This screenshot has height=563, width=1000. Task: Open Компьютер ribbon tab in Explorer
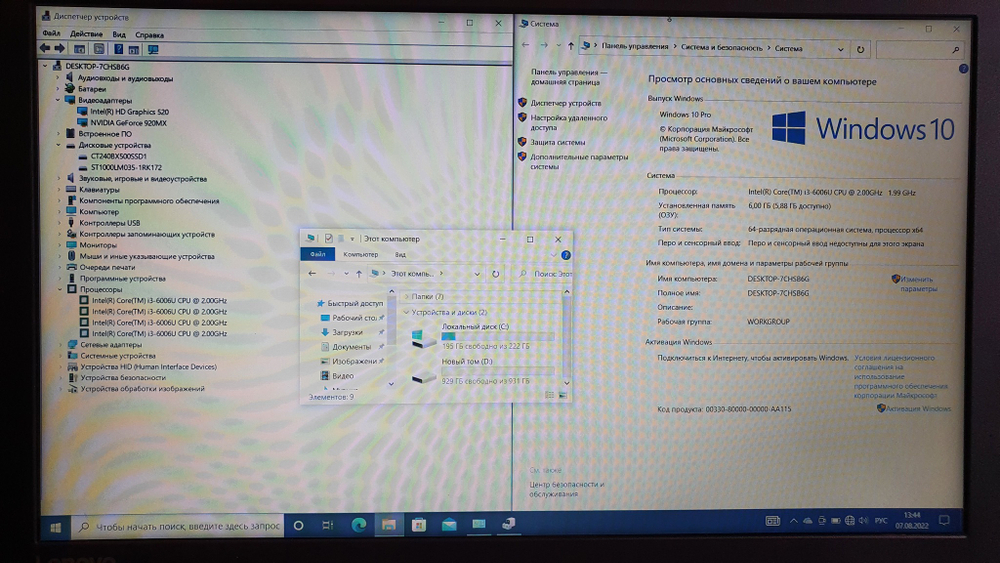(360, 254)
